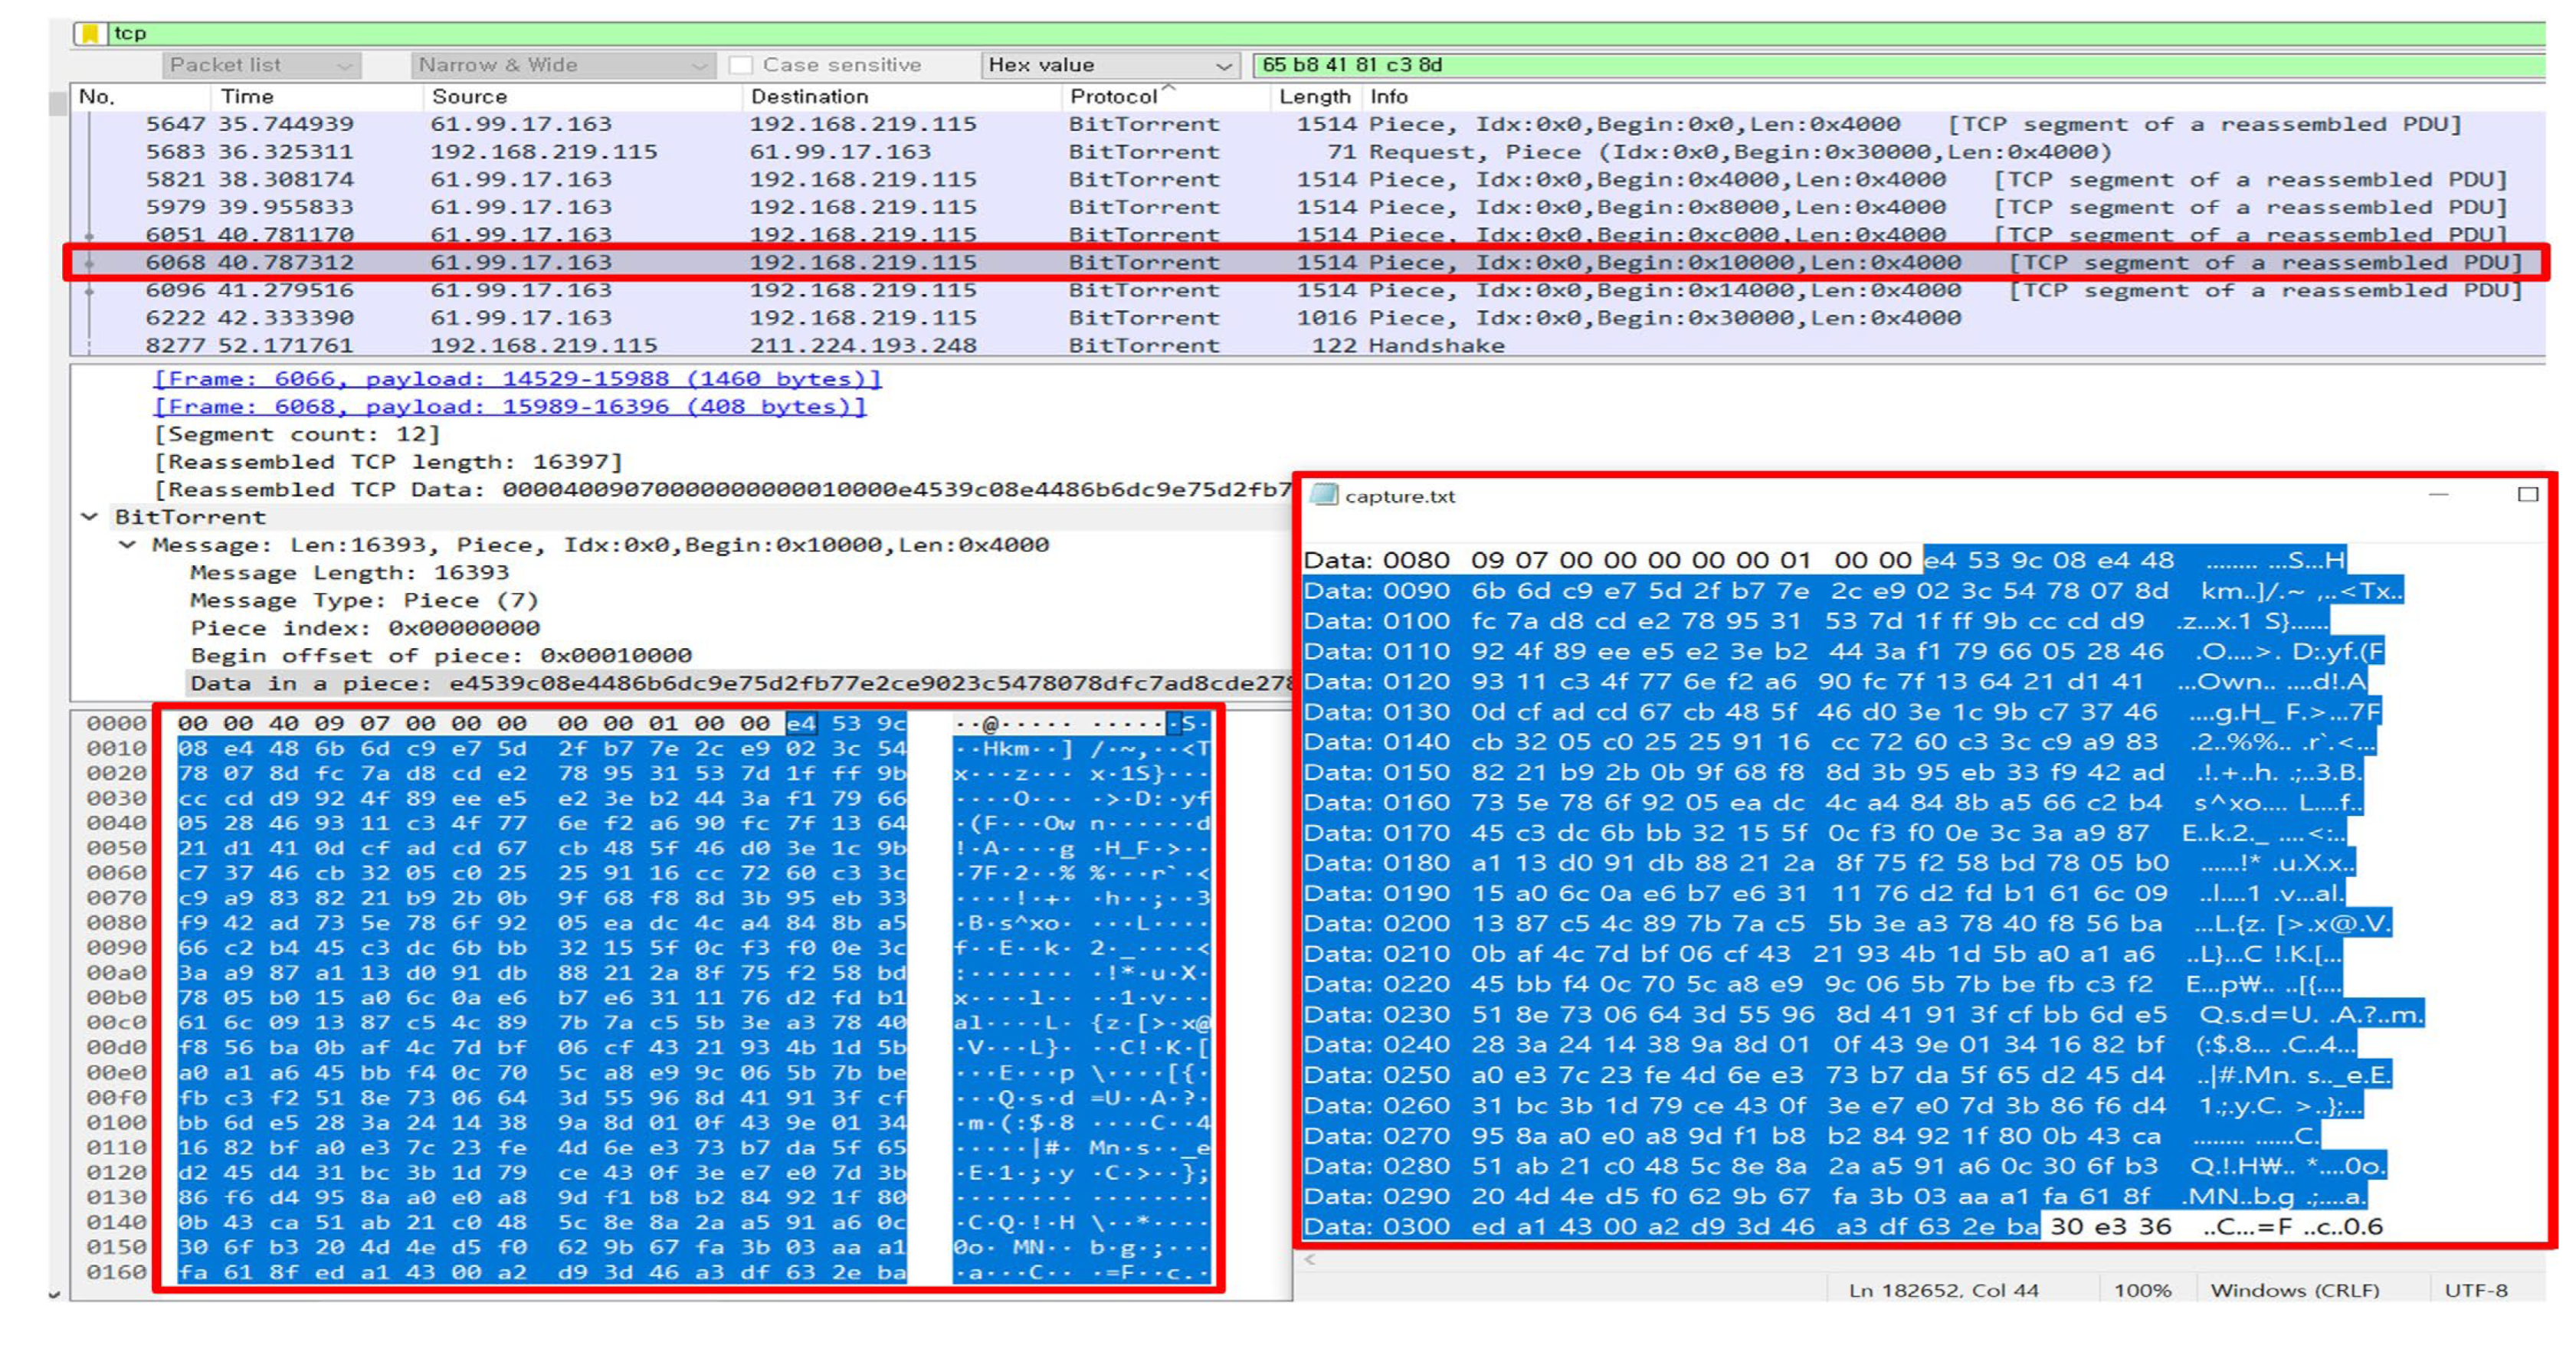Open the Frame 6066 payload link
The width and height of the screenshot is (2576, 1352).
coord(517,379)
